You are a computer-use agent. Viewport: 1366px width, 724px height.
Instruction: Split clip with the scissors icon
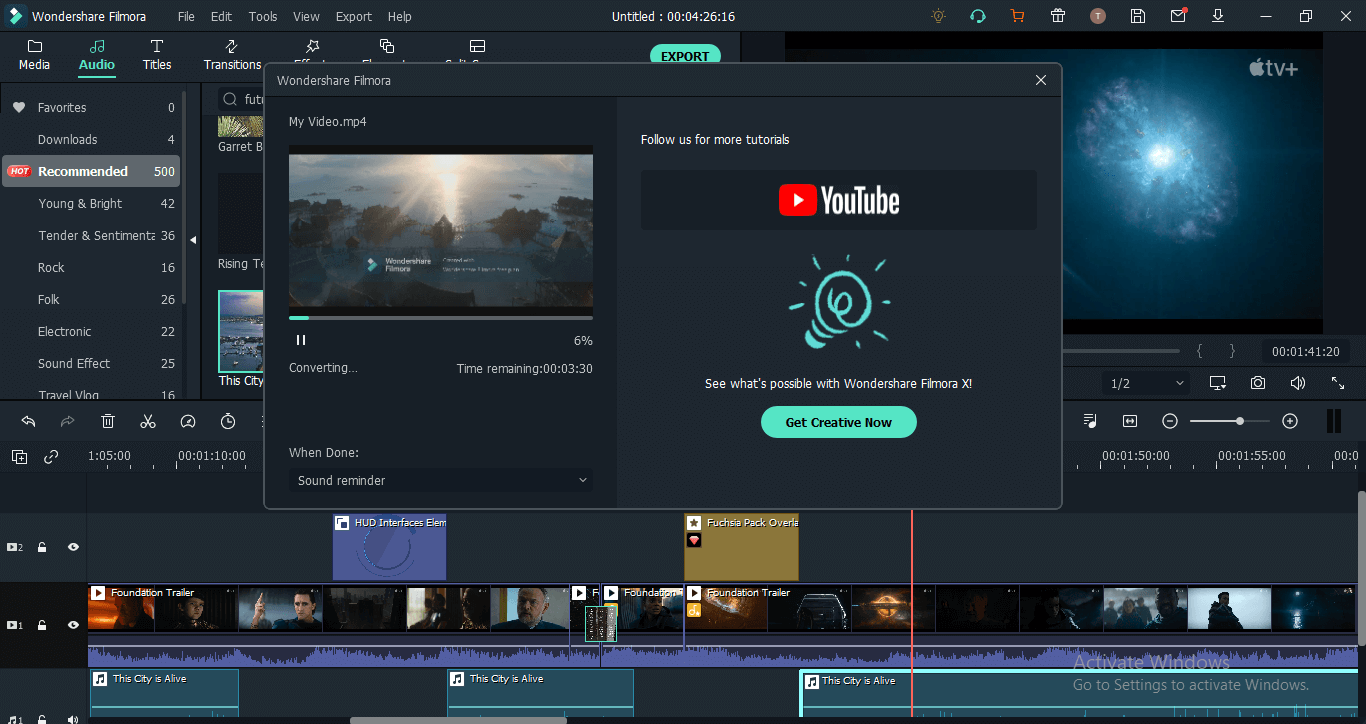pos(148,421)
